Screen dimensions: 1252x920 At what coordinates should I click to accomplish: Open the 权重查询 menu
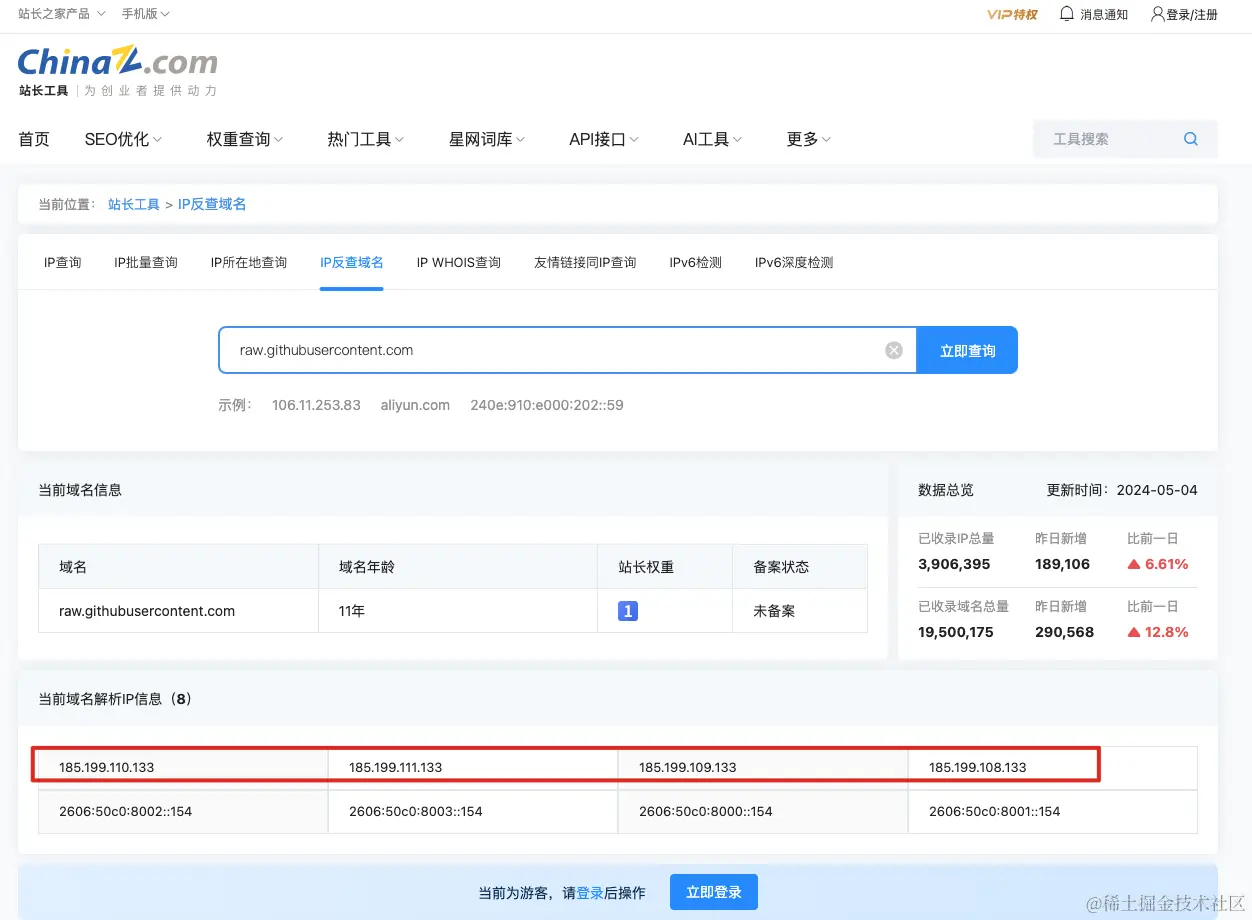pyautogui.click(x=245, y=139)
